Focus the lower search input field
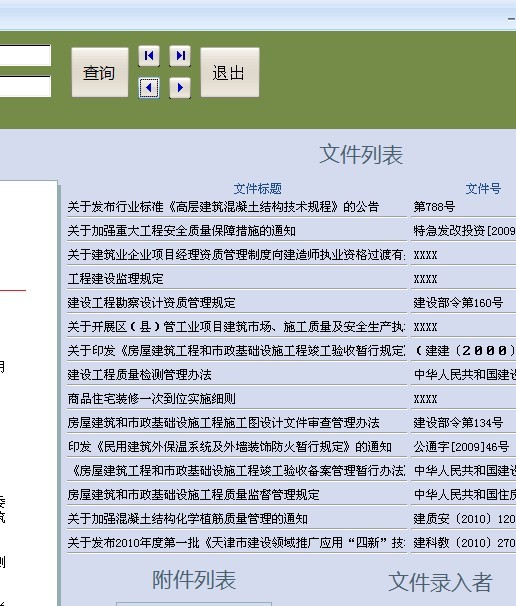516x606 pixels. [25, 86]
